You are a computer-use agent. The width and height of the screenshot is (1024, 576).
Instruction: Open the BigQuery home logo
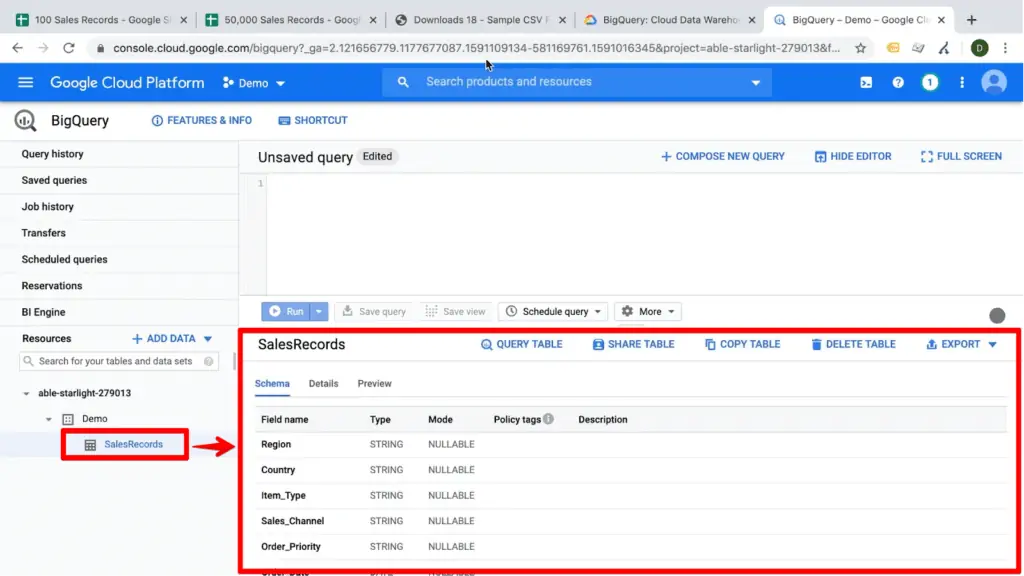pyautogui.click(x=24, y=120)
